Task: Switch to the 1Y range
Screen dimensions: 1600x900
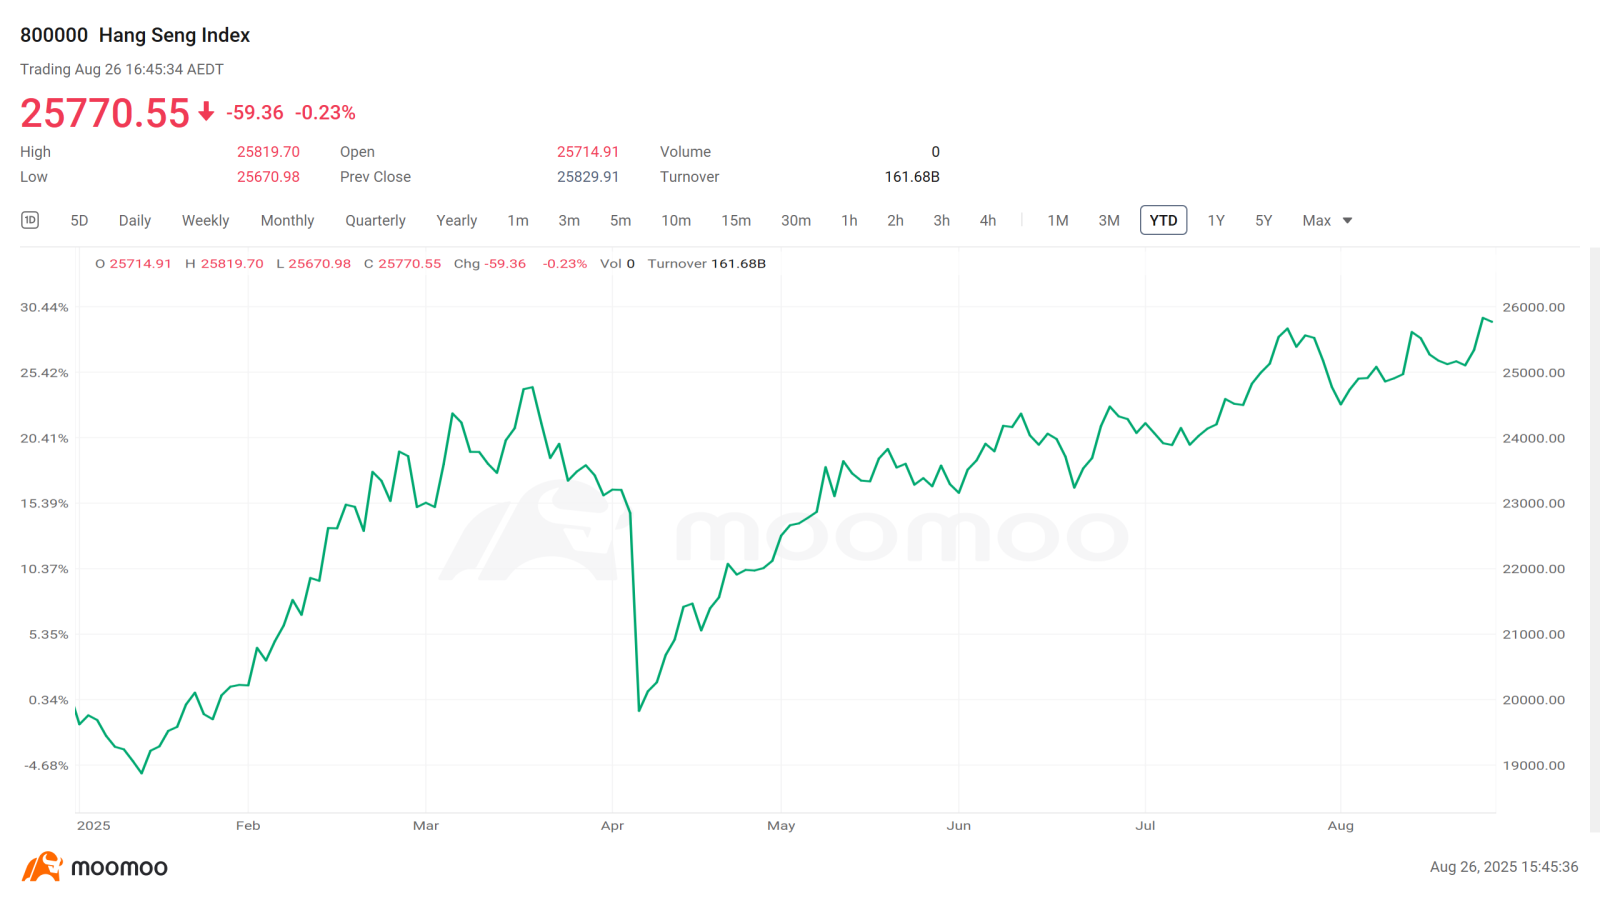Action: pyautogui.click(x=1216, y=220)
